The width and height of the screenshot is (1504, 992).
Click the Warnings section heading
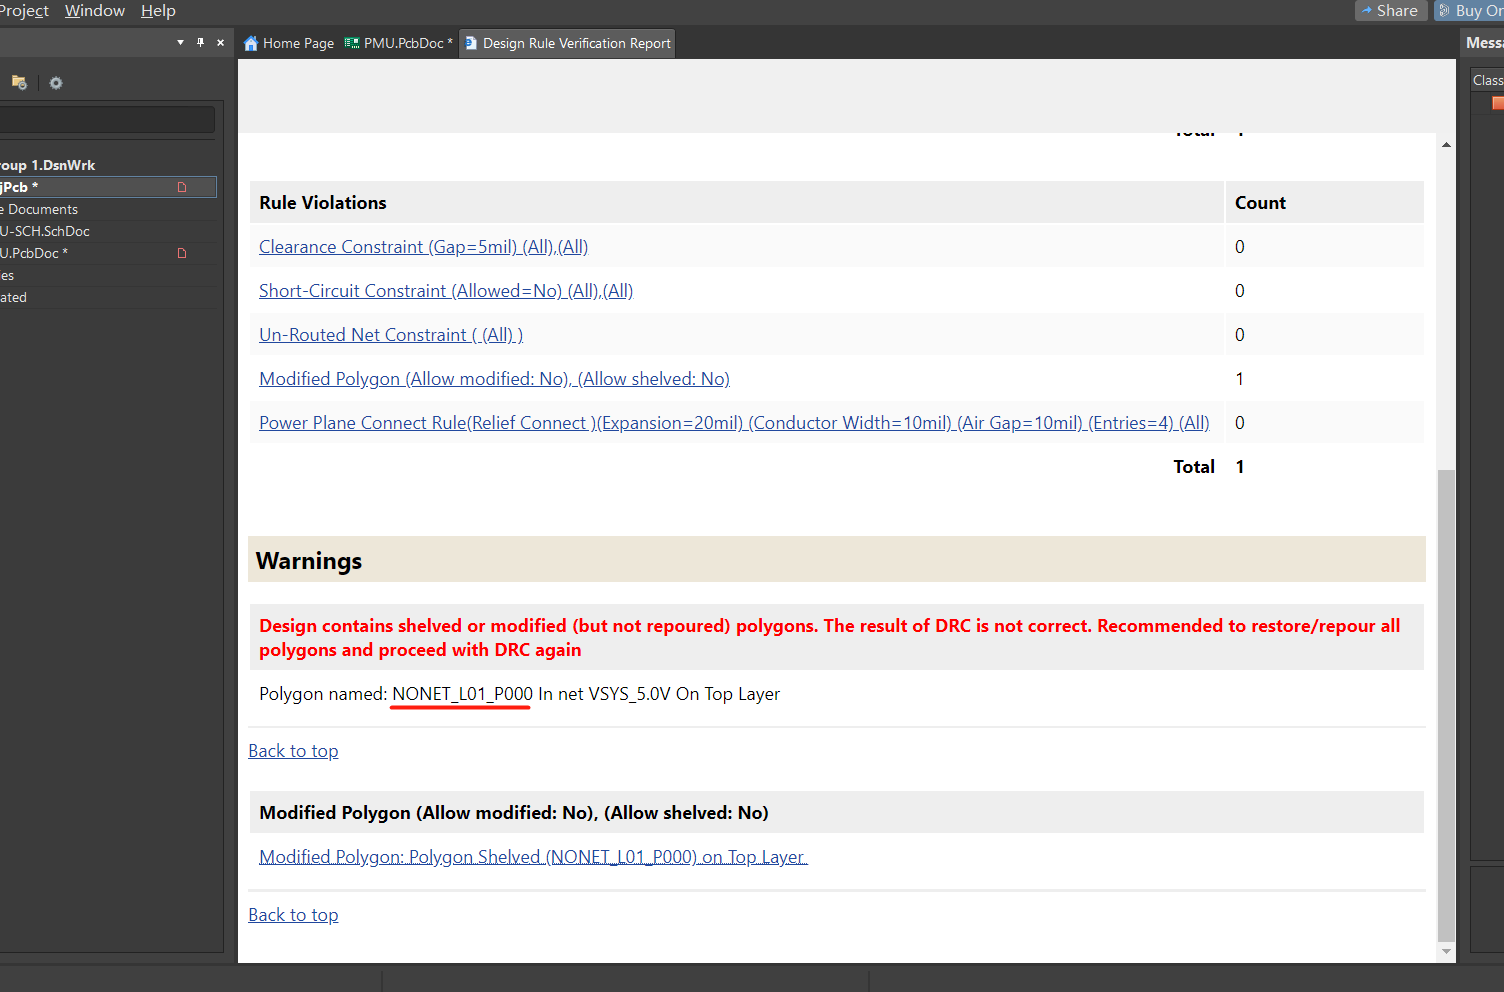(309, 561)
